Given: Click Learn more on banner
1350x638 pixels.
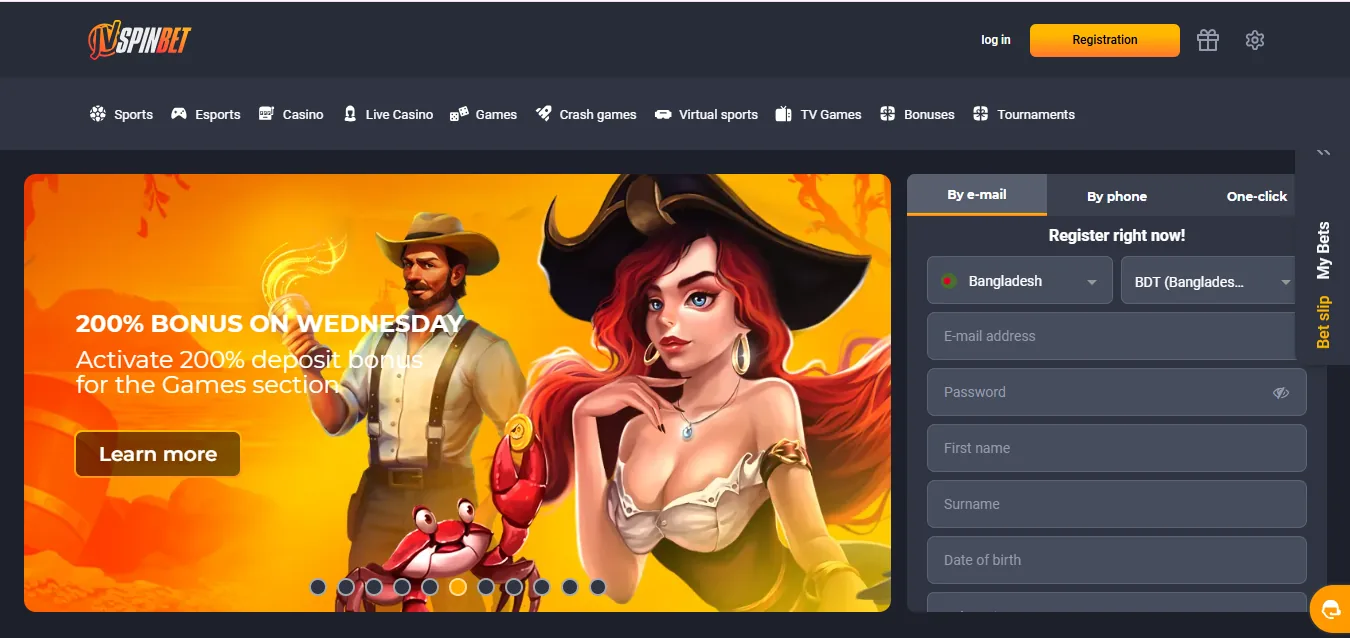Looking at the screenshot, I should (158, 454).
